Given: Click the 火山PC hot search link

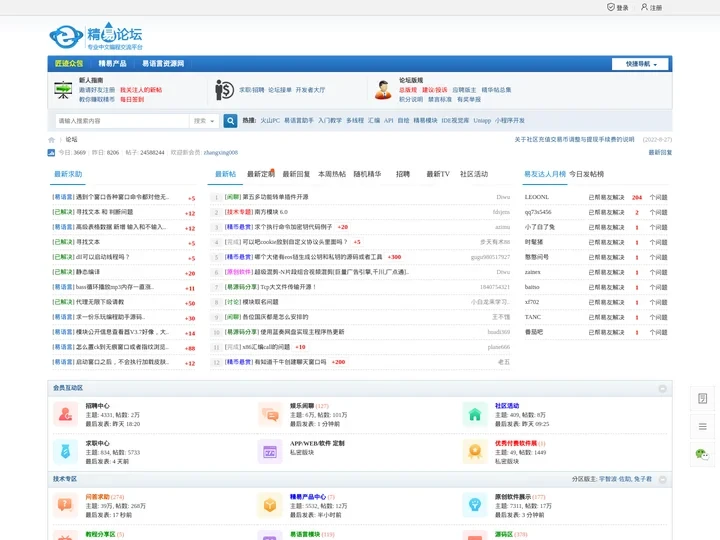Looking at the screenshot, I should pyautogui.click(x=270, y=120).
